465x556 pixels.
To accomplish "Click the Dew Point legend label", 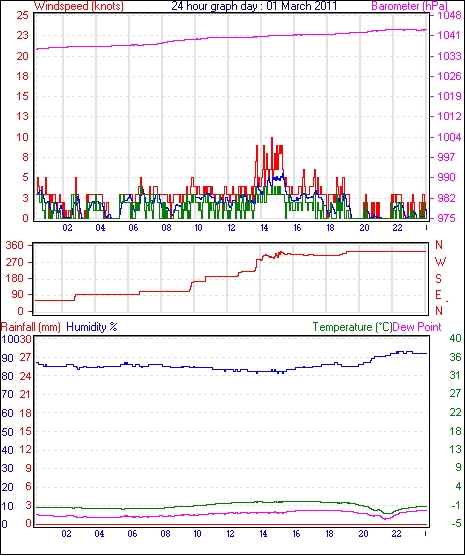I will pos(417,327).
